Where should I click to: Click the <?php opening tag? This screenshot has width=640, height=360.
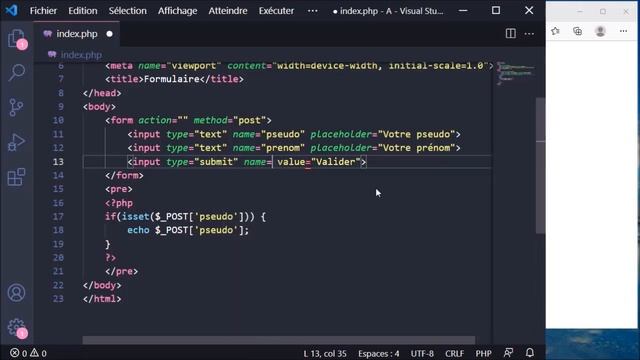tap(119, 203)
